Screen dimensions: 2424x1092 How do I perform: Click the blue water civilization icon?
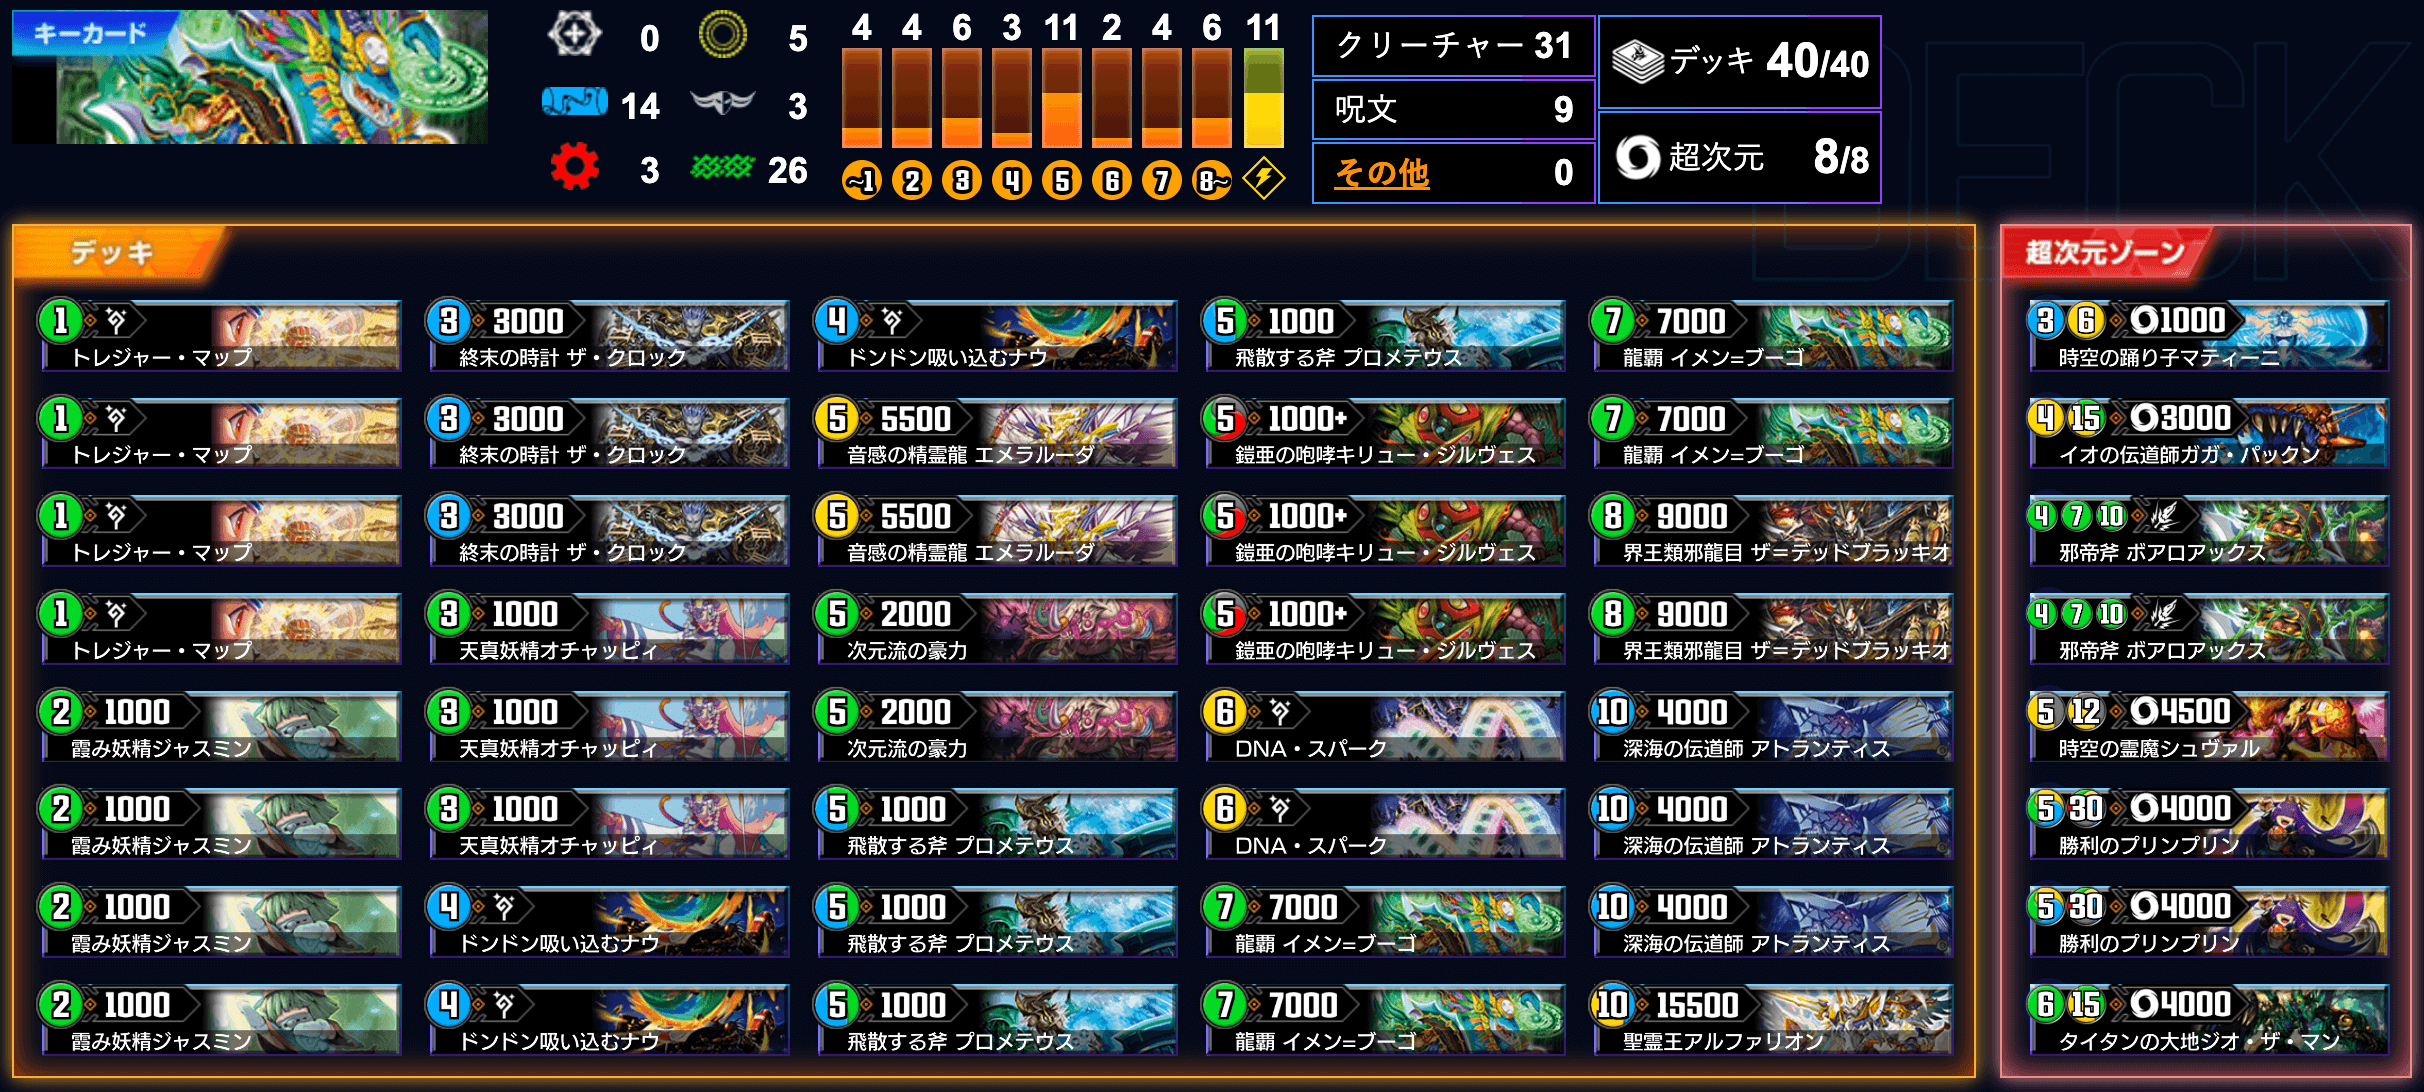click(574, 102)
